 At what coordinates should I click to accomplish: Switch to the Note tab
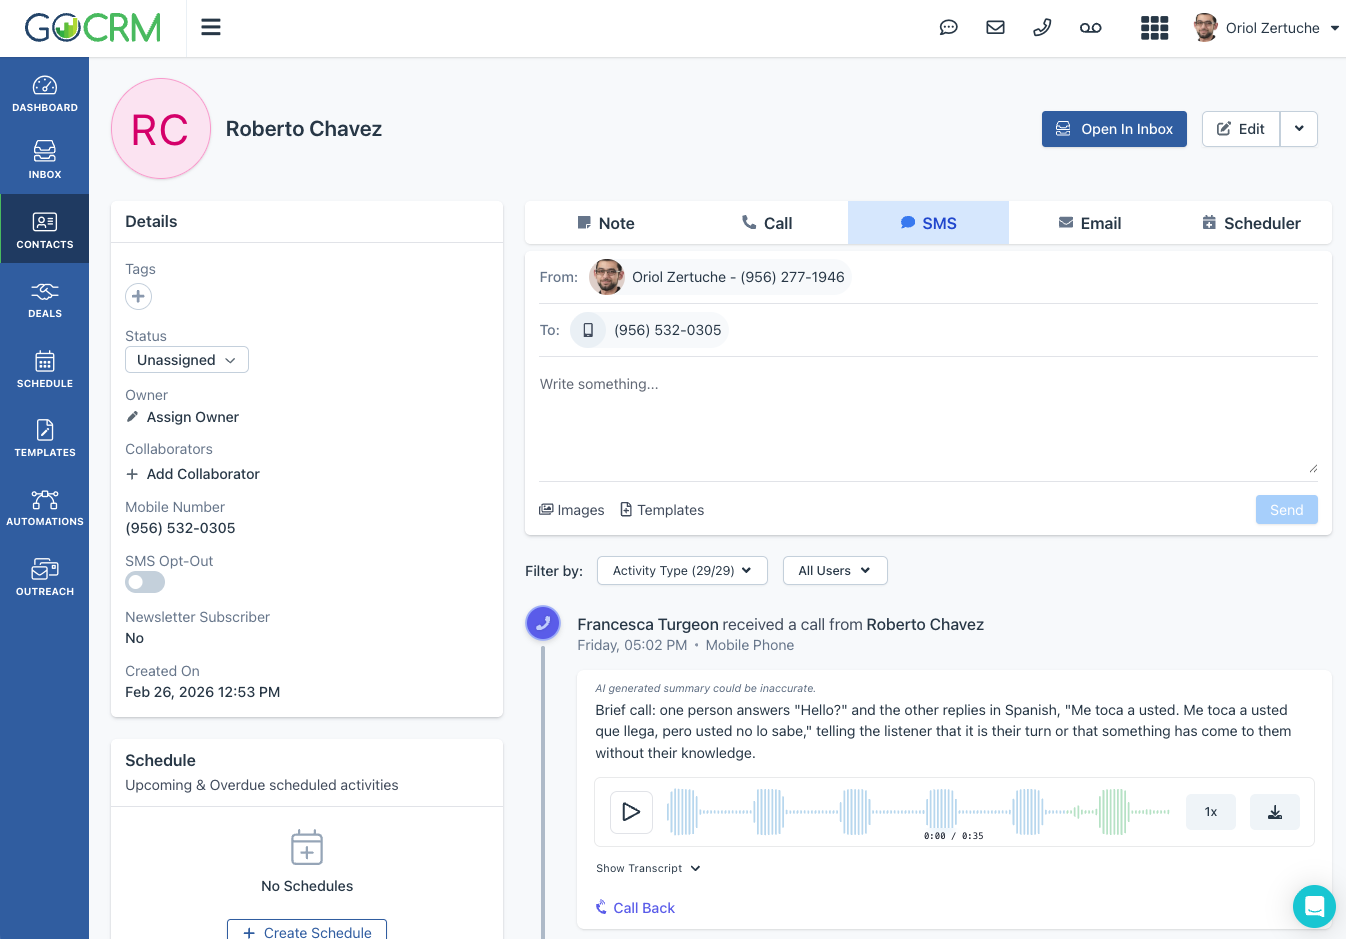click(x=606, y=223)
